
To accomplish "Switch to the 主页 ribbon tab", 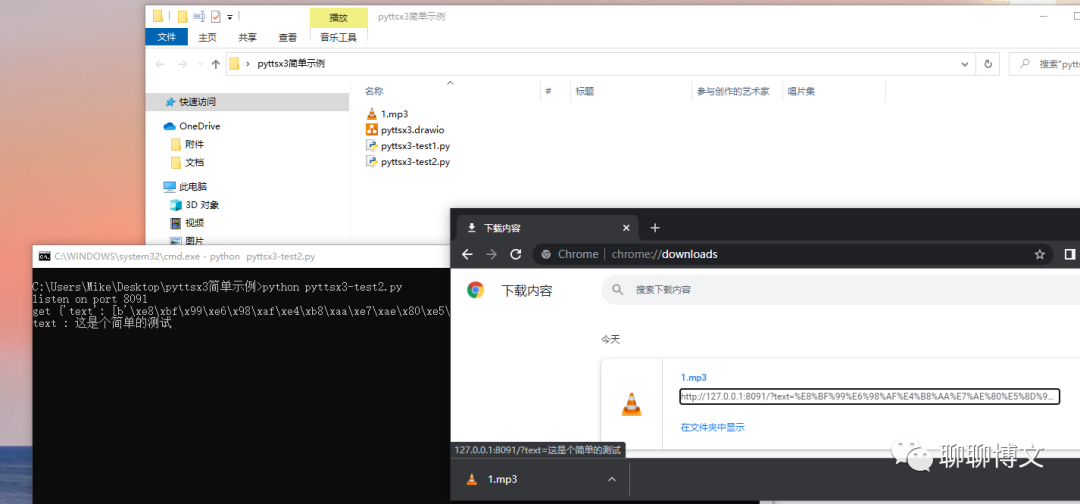I will tap(207, 37).
